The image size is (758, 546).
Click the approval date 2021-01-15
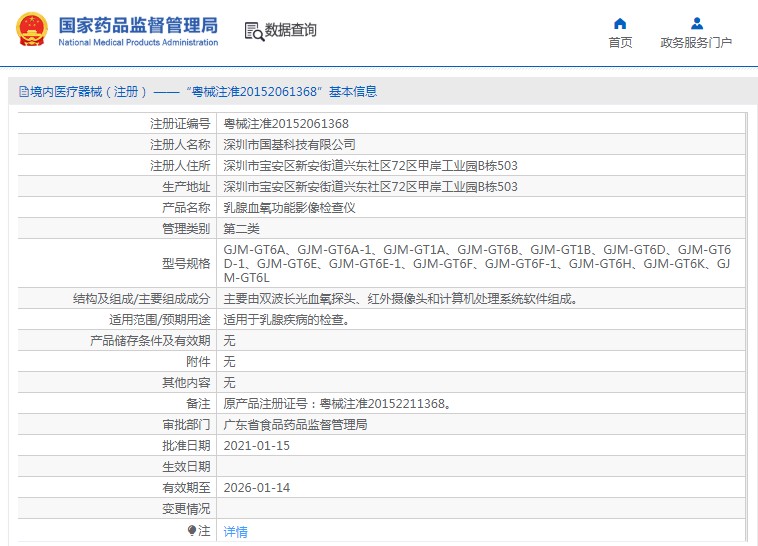click(257, 446)
